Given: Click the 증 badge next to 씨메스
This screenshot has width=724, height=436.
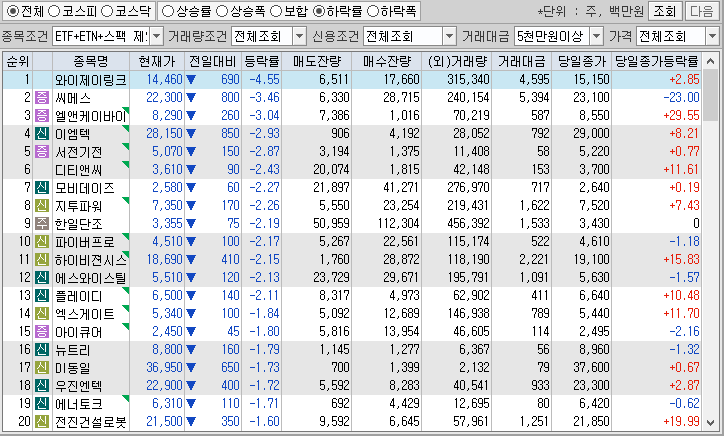Looking at the screenshot, I should pos(42,97).
